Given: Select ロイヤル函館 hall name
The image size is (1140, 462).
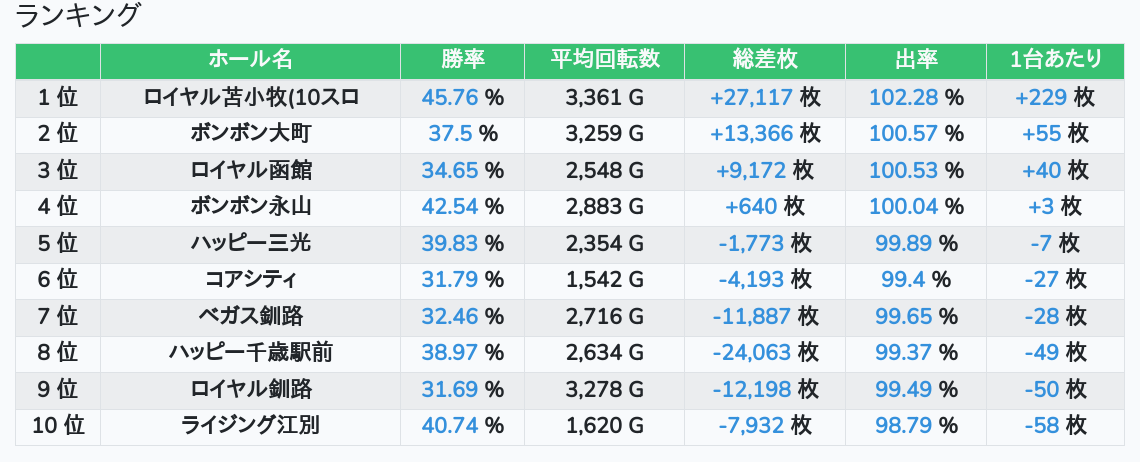Looking at the screenshot, I should 250,170.
